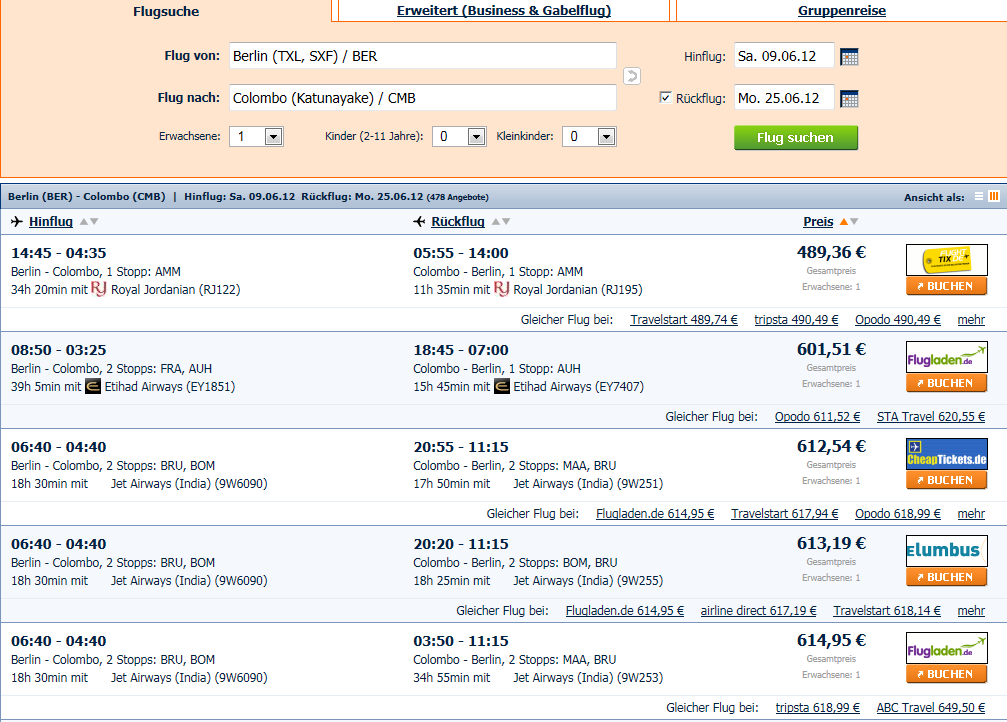Open Opodo 618,99 € link
This screenshot has height=722, width=1007.
pos(898,513)
